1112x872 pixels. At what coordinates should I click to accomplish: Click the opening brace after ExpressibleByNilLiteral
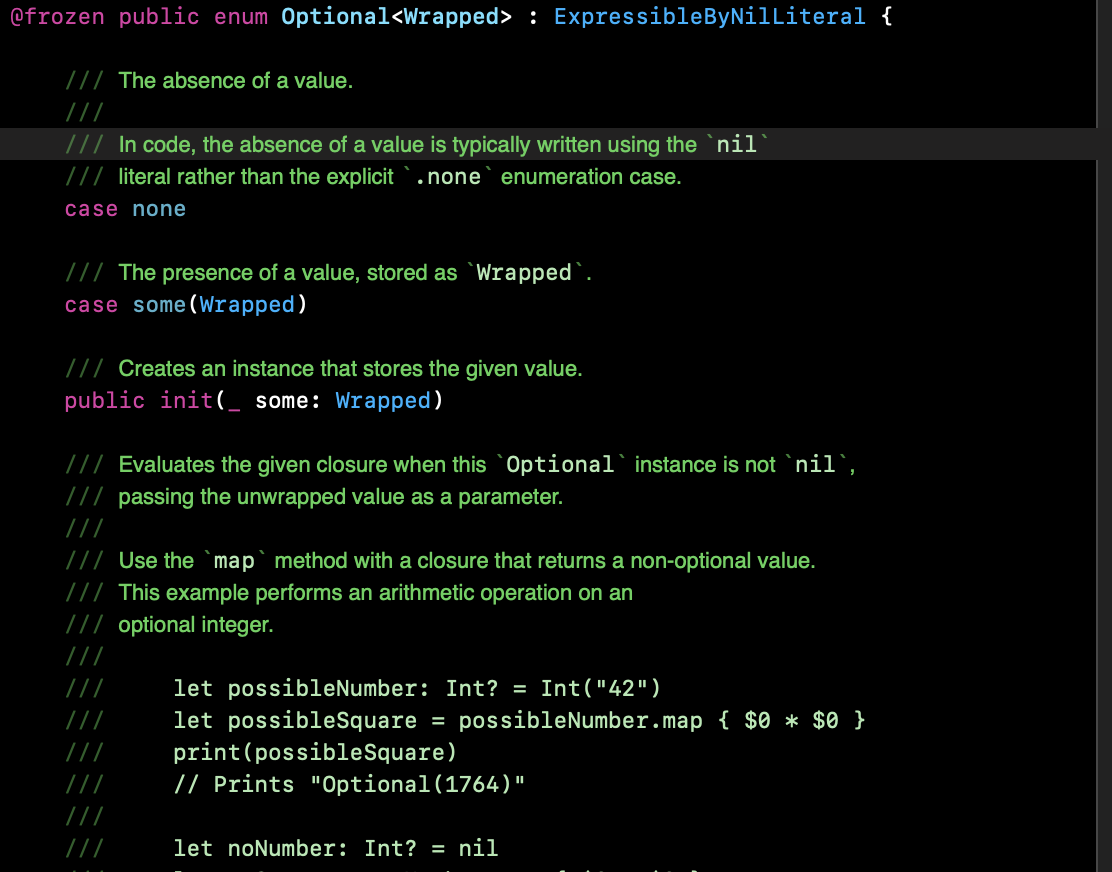887,16
